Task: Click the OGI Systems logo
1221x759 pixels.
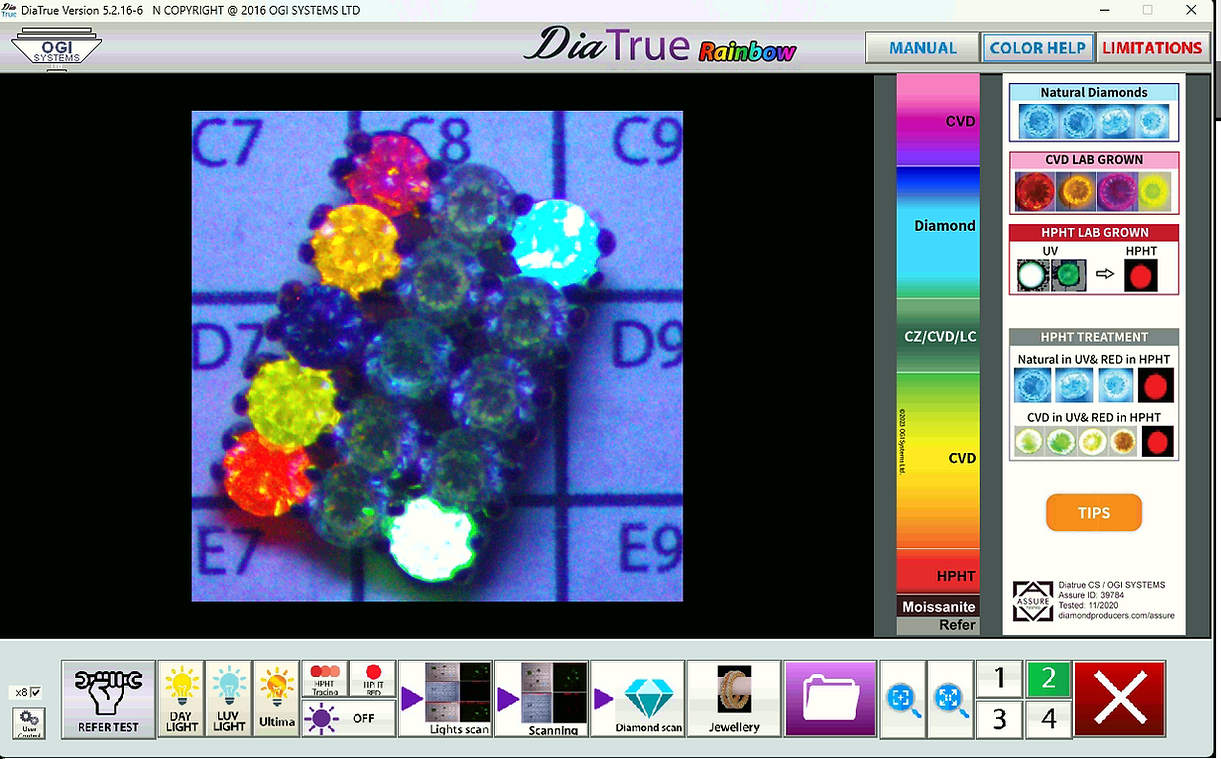Action: click(x=56, y=47)
